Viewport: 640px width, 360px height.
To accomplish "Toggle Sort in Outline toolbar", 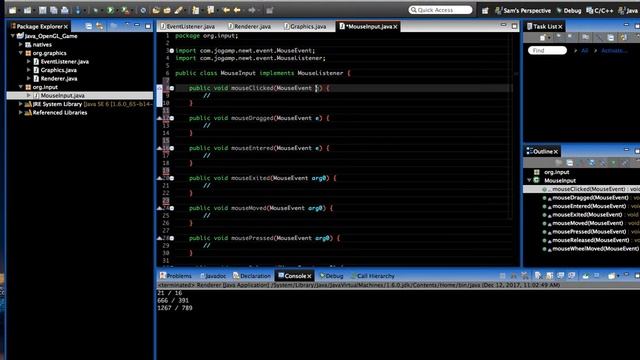I will 581,163.
